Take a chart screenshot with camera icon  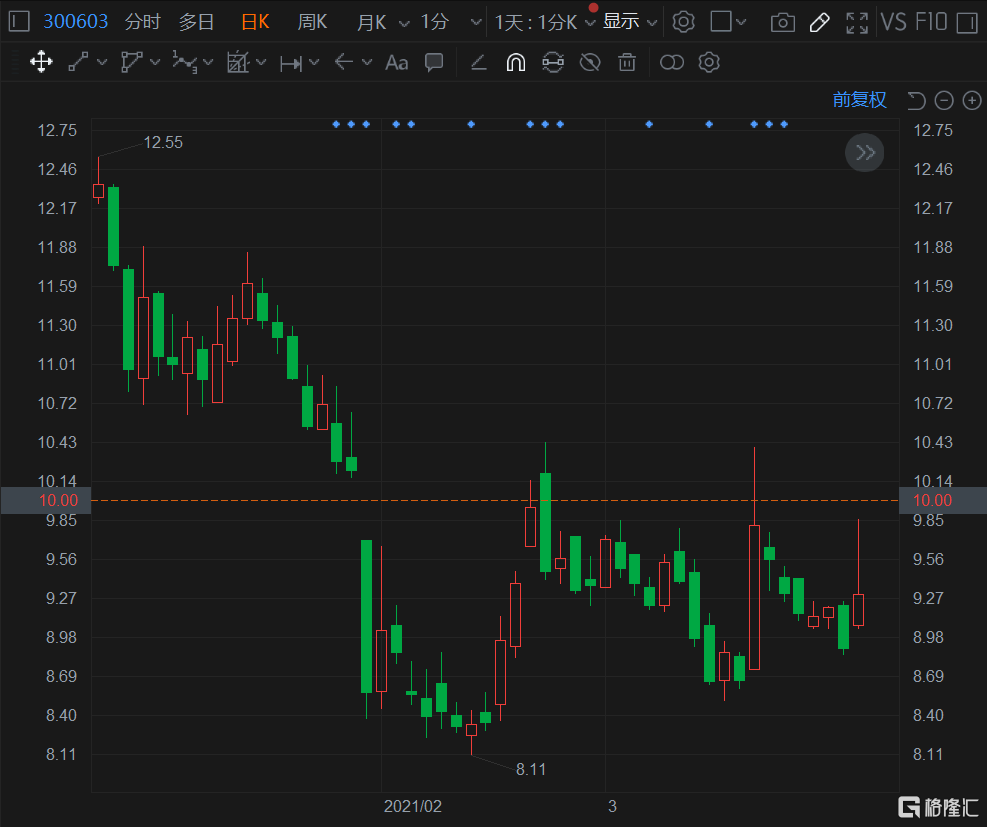point(782,23)
